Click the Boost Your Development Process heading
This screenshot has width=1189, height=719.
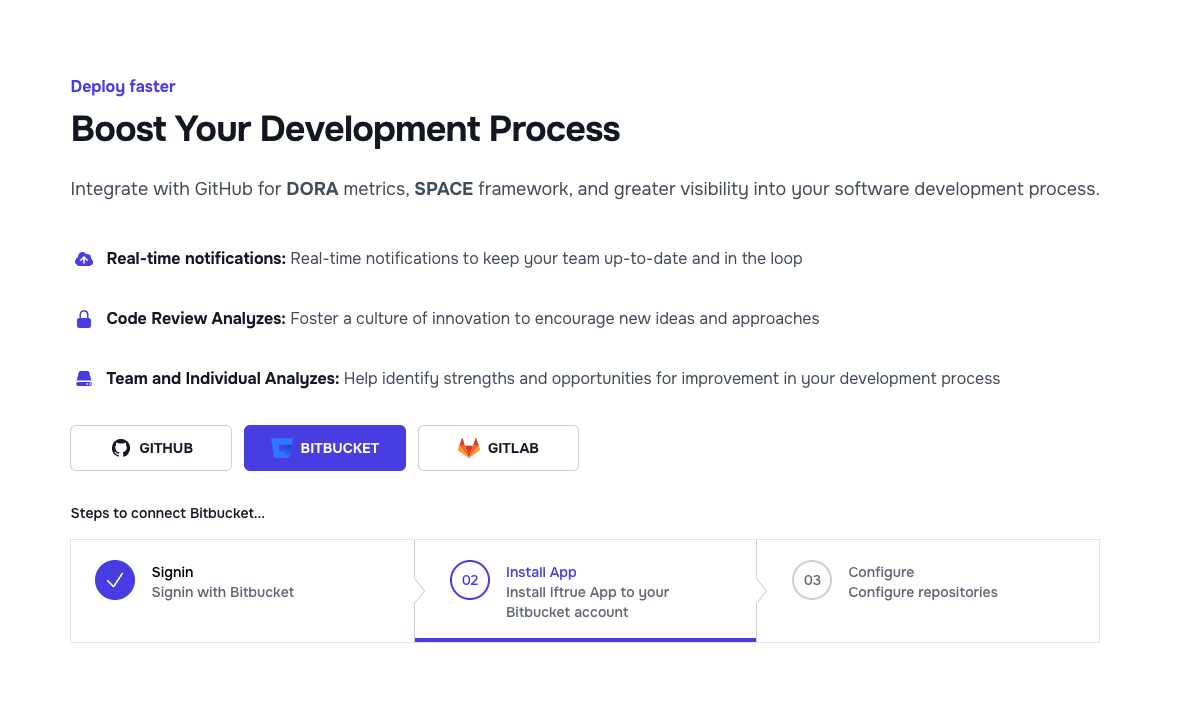(x=345, y=129)
